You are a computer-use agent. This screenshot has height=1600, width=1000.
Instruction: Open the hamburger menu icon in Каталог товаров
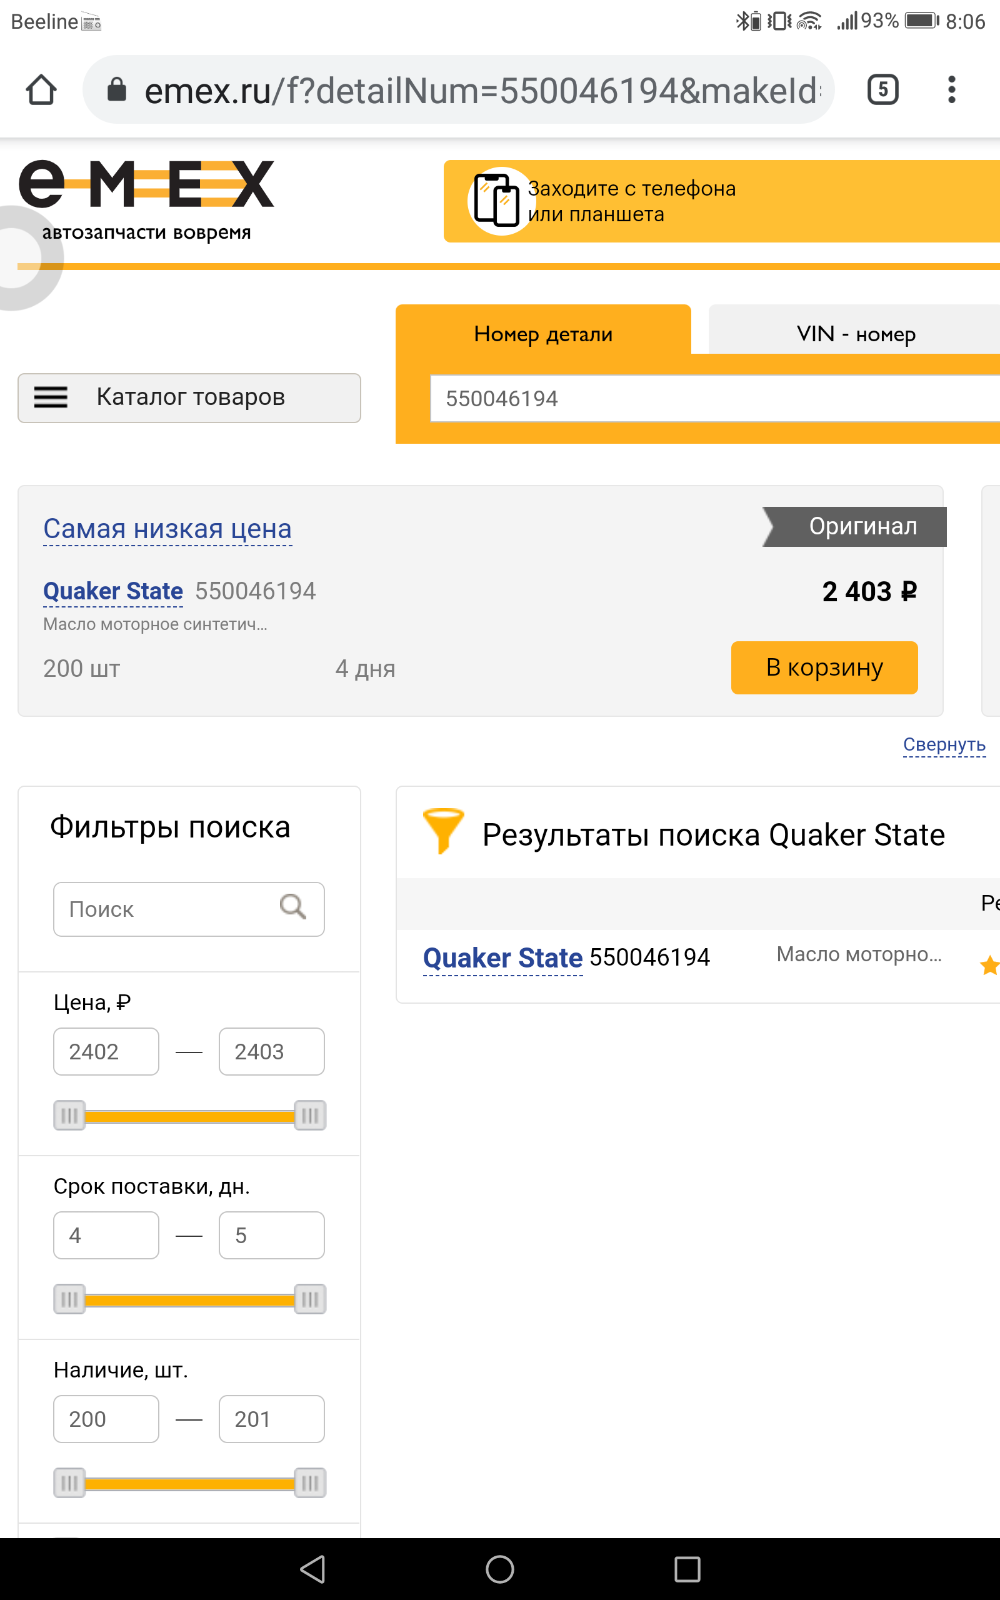[51, 397]
